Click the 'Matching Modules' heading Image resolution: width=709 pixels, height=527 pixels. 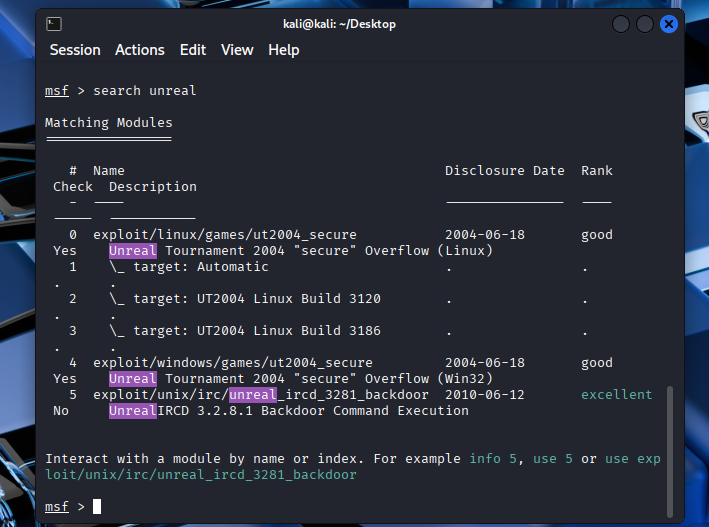coord(109,123)
